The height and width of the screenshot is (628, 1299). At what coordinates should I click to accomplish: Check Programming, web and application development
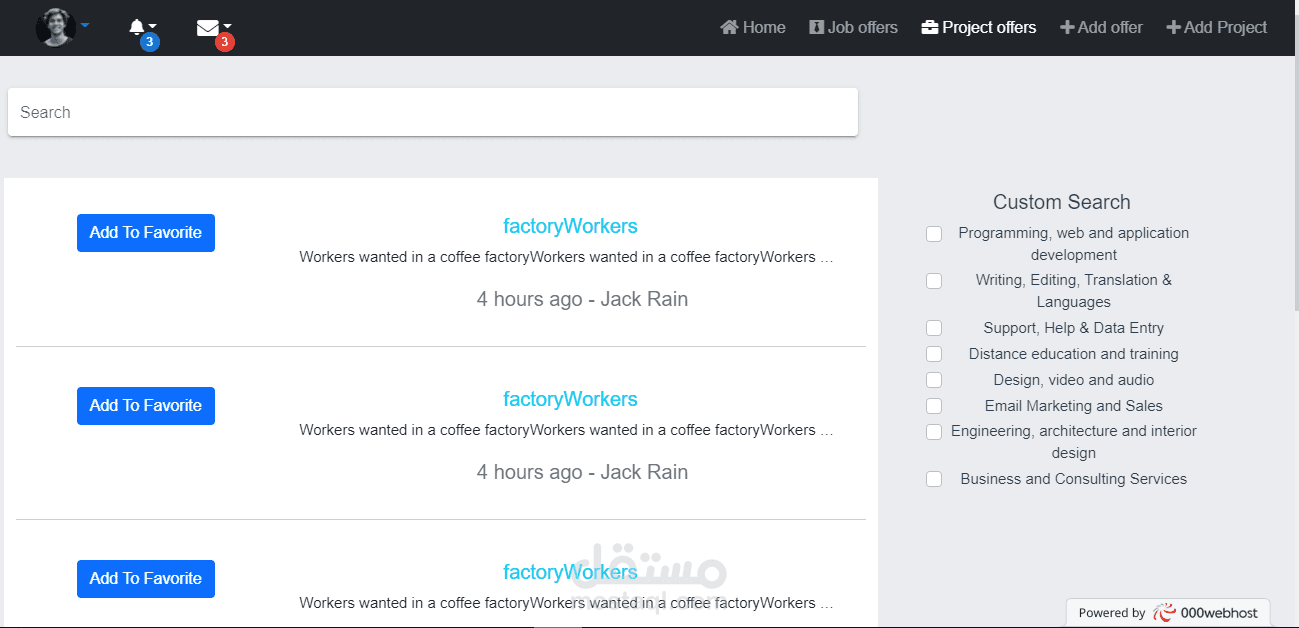pos(934,234)
